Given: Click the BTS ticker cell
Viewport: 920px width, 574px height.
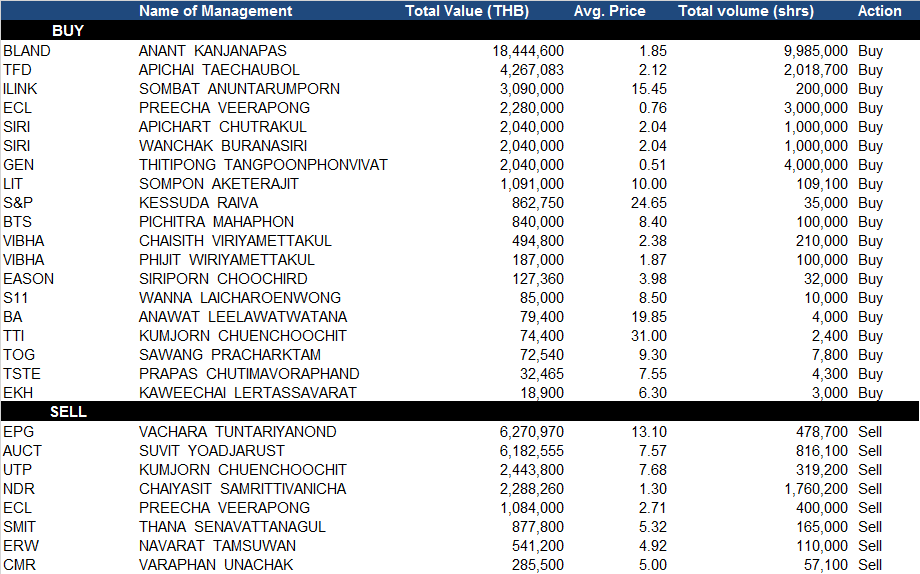Looking at the screenshot, I should 17,222.
